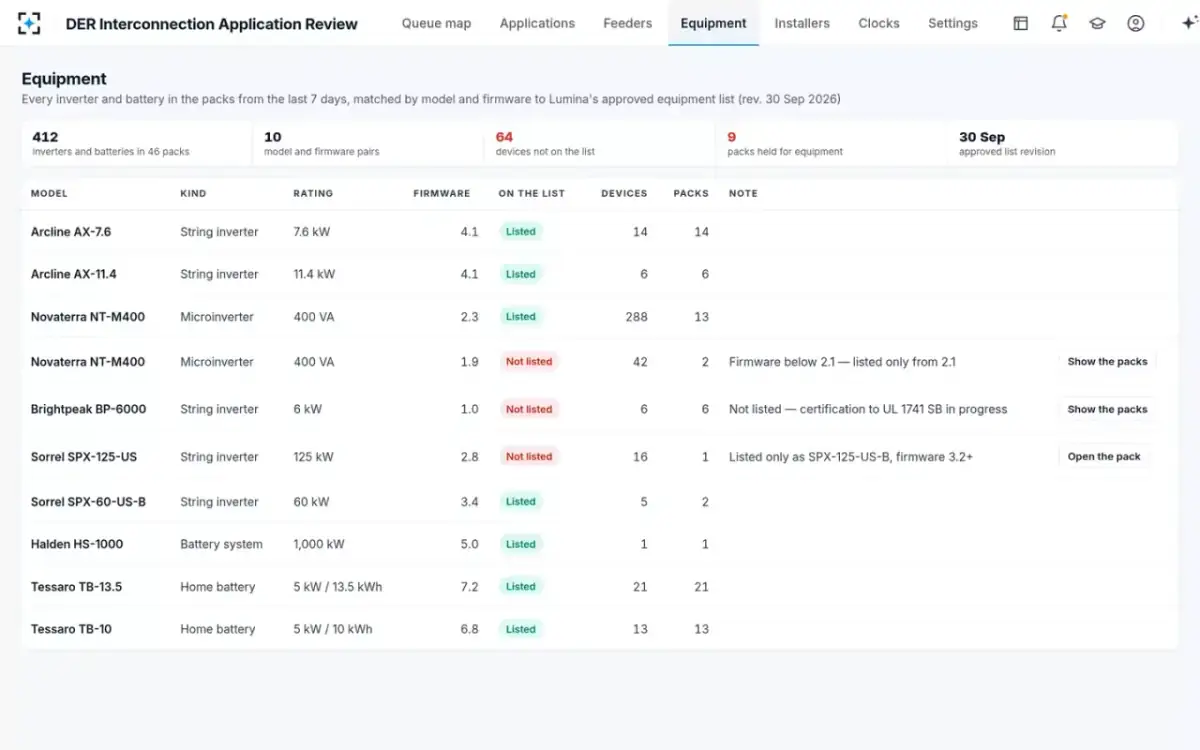Click the sparkle assistant icon

(x=1188, y=23)
